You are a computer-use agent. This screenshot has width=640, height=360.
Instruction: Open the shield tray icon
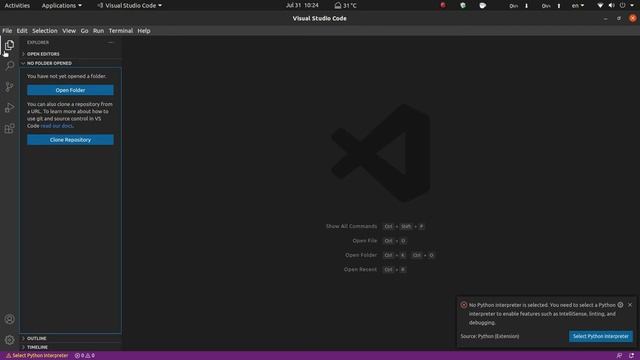[x=463, y=6]
